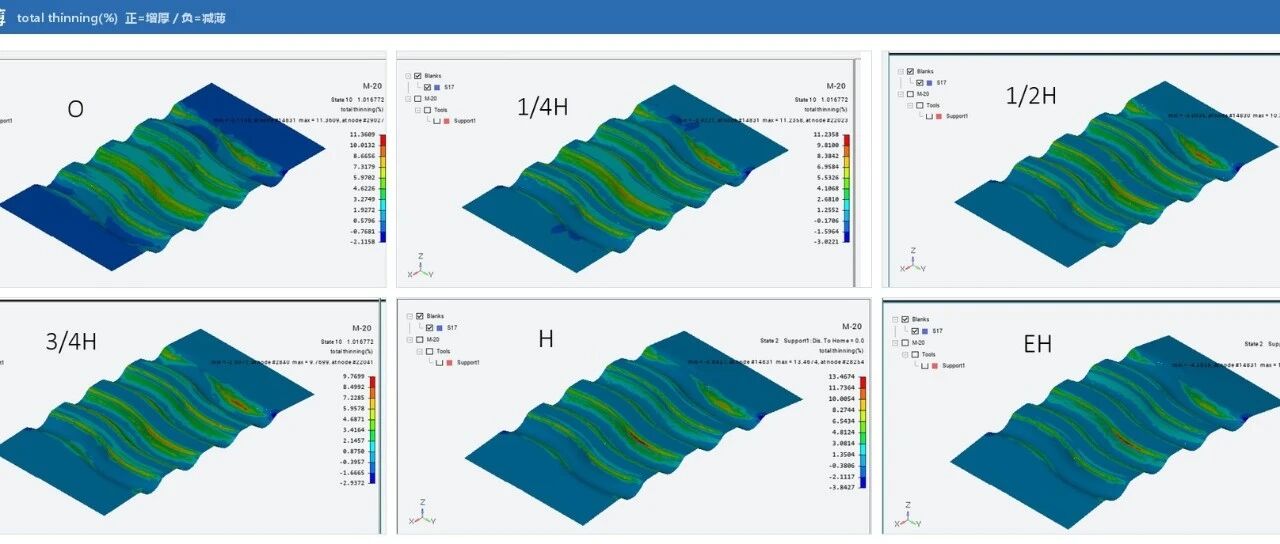This screenshot has width=1280, height=544.
Task: Click legend value "11.3609" in O panel
Action: coord(362,133)
